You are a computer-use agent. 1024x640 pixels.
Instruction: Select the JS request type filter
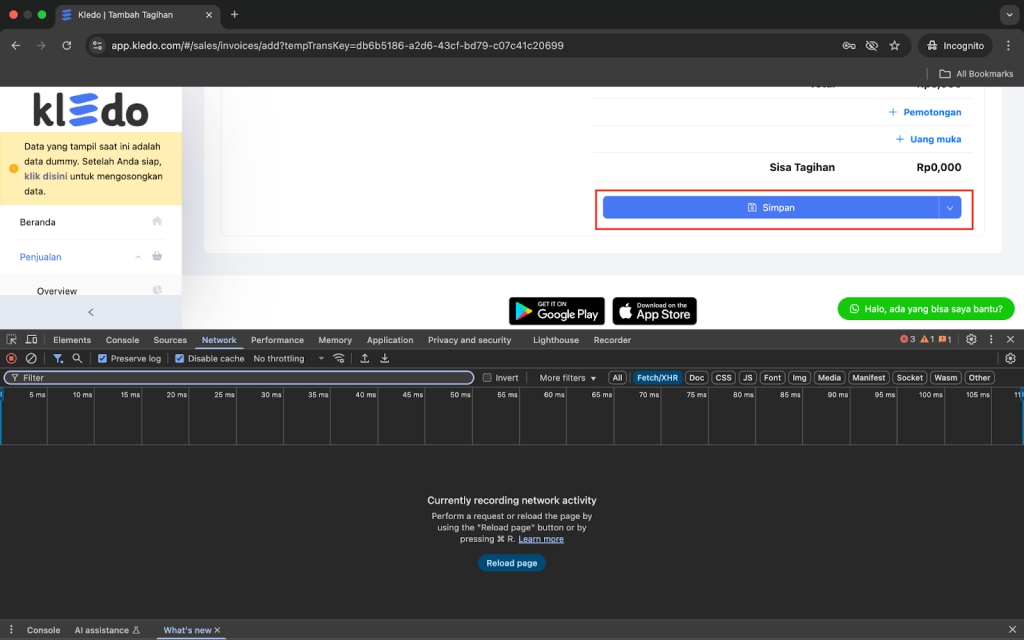(747, 378)
